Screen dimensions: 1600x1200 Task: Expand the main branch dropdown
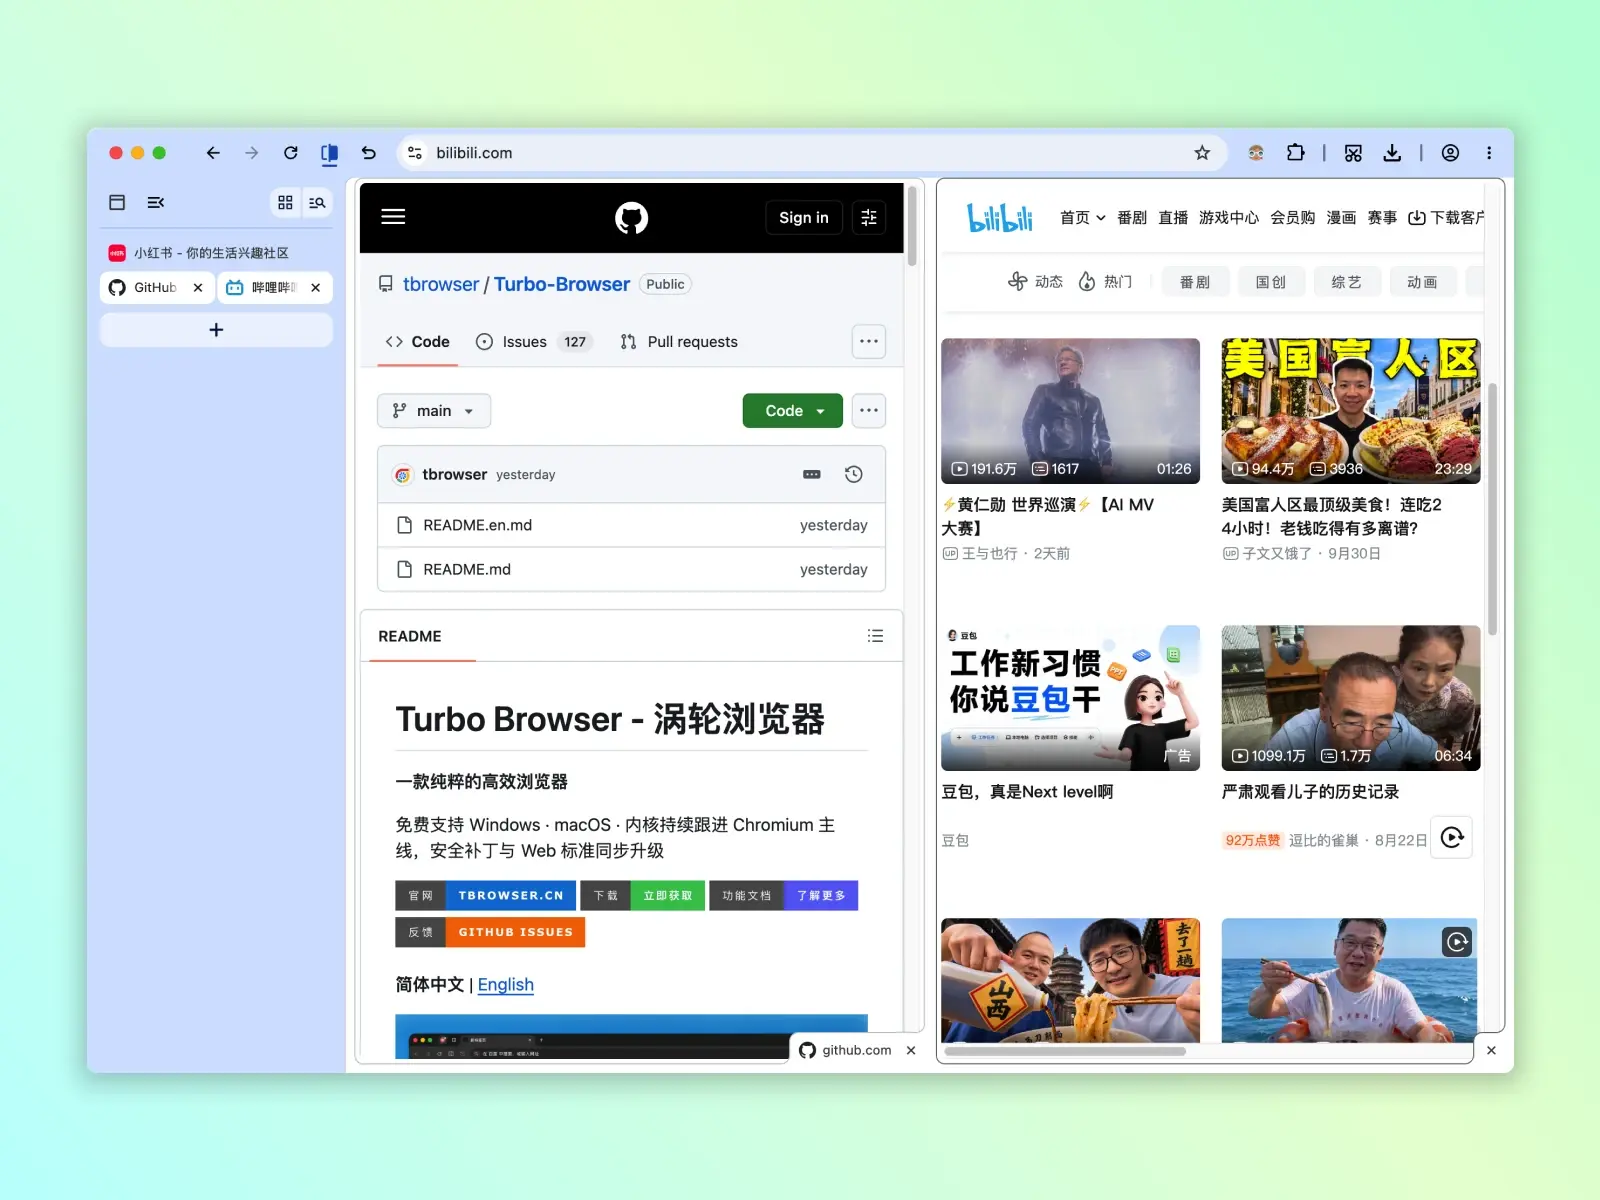(x=434, y=411)
